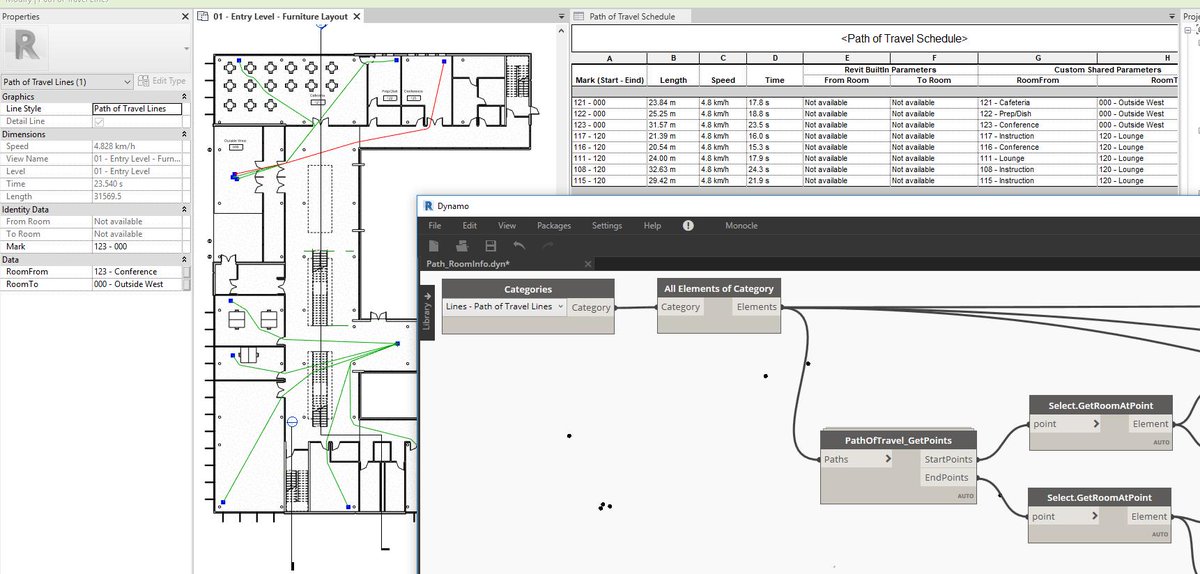
Task: Click the RoomFrom value 123 - Conference
Action: click(x=137, y=272)
